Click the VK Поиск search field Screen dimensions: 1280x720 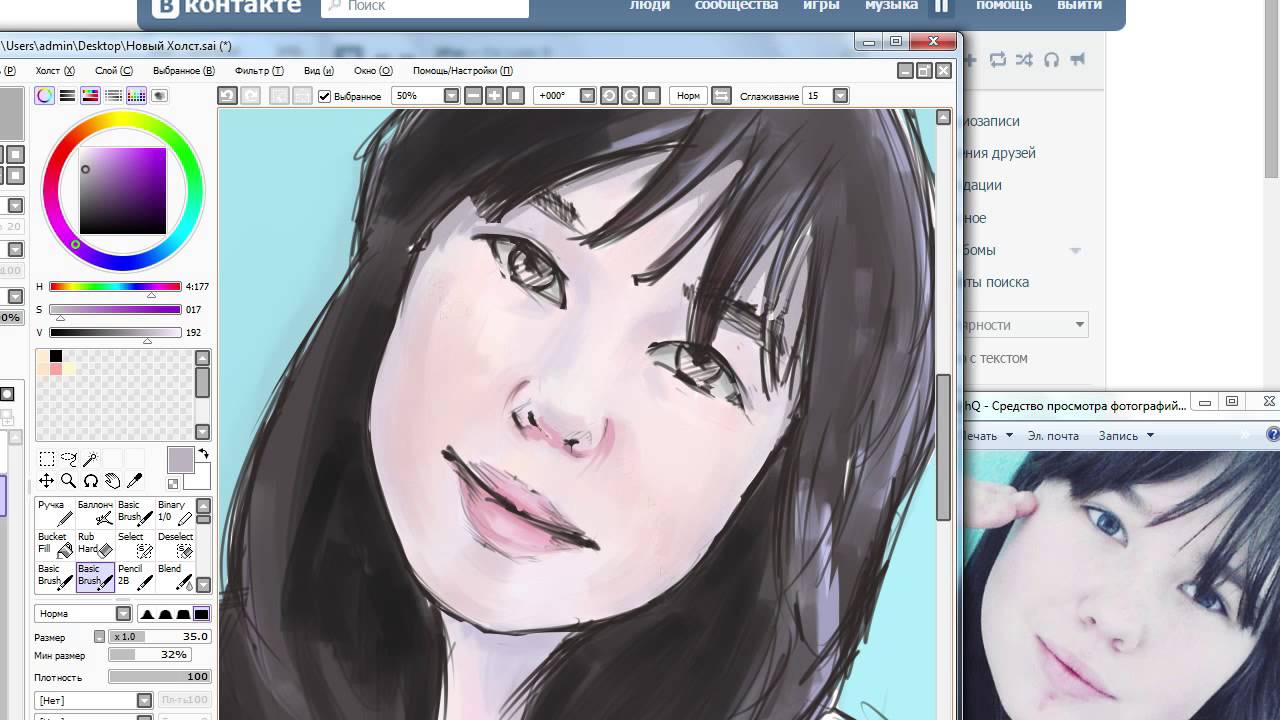[425, 6]
